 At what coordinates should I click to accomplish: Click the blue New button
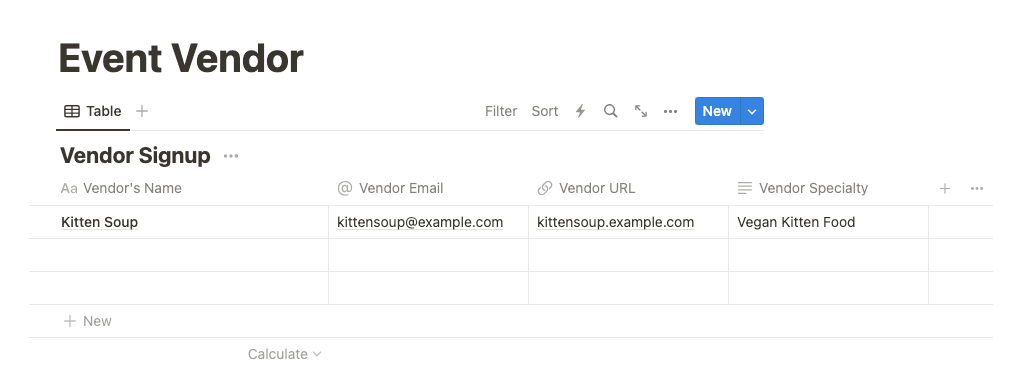tap(717, 111)
